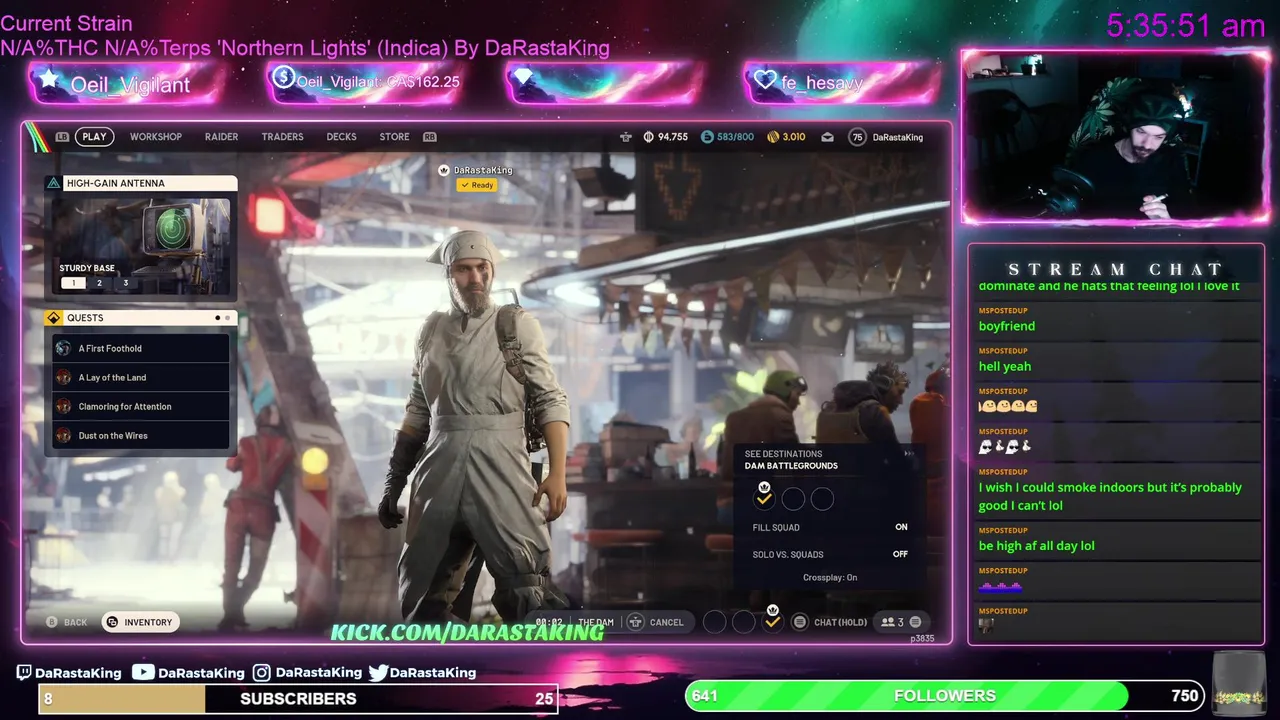
Task: Select Sturdy Base level 1
Action: point(73,283)
